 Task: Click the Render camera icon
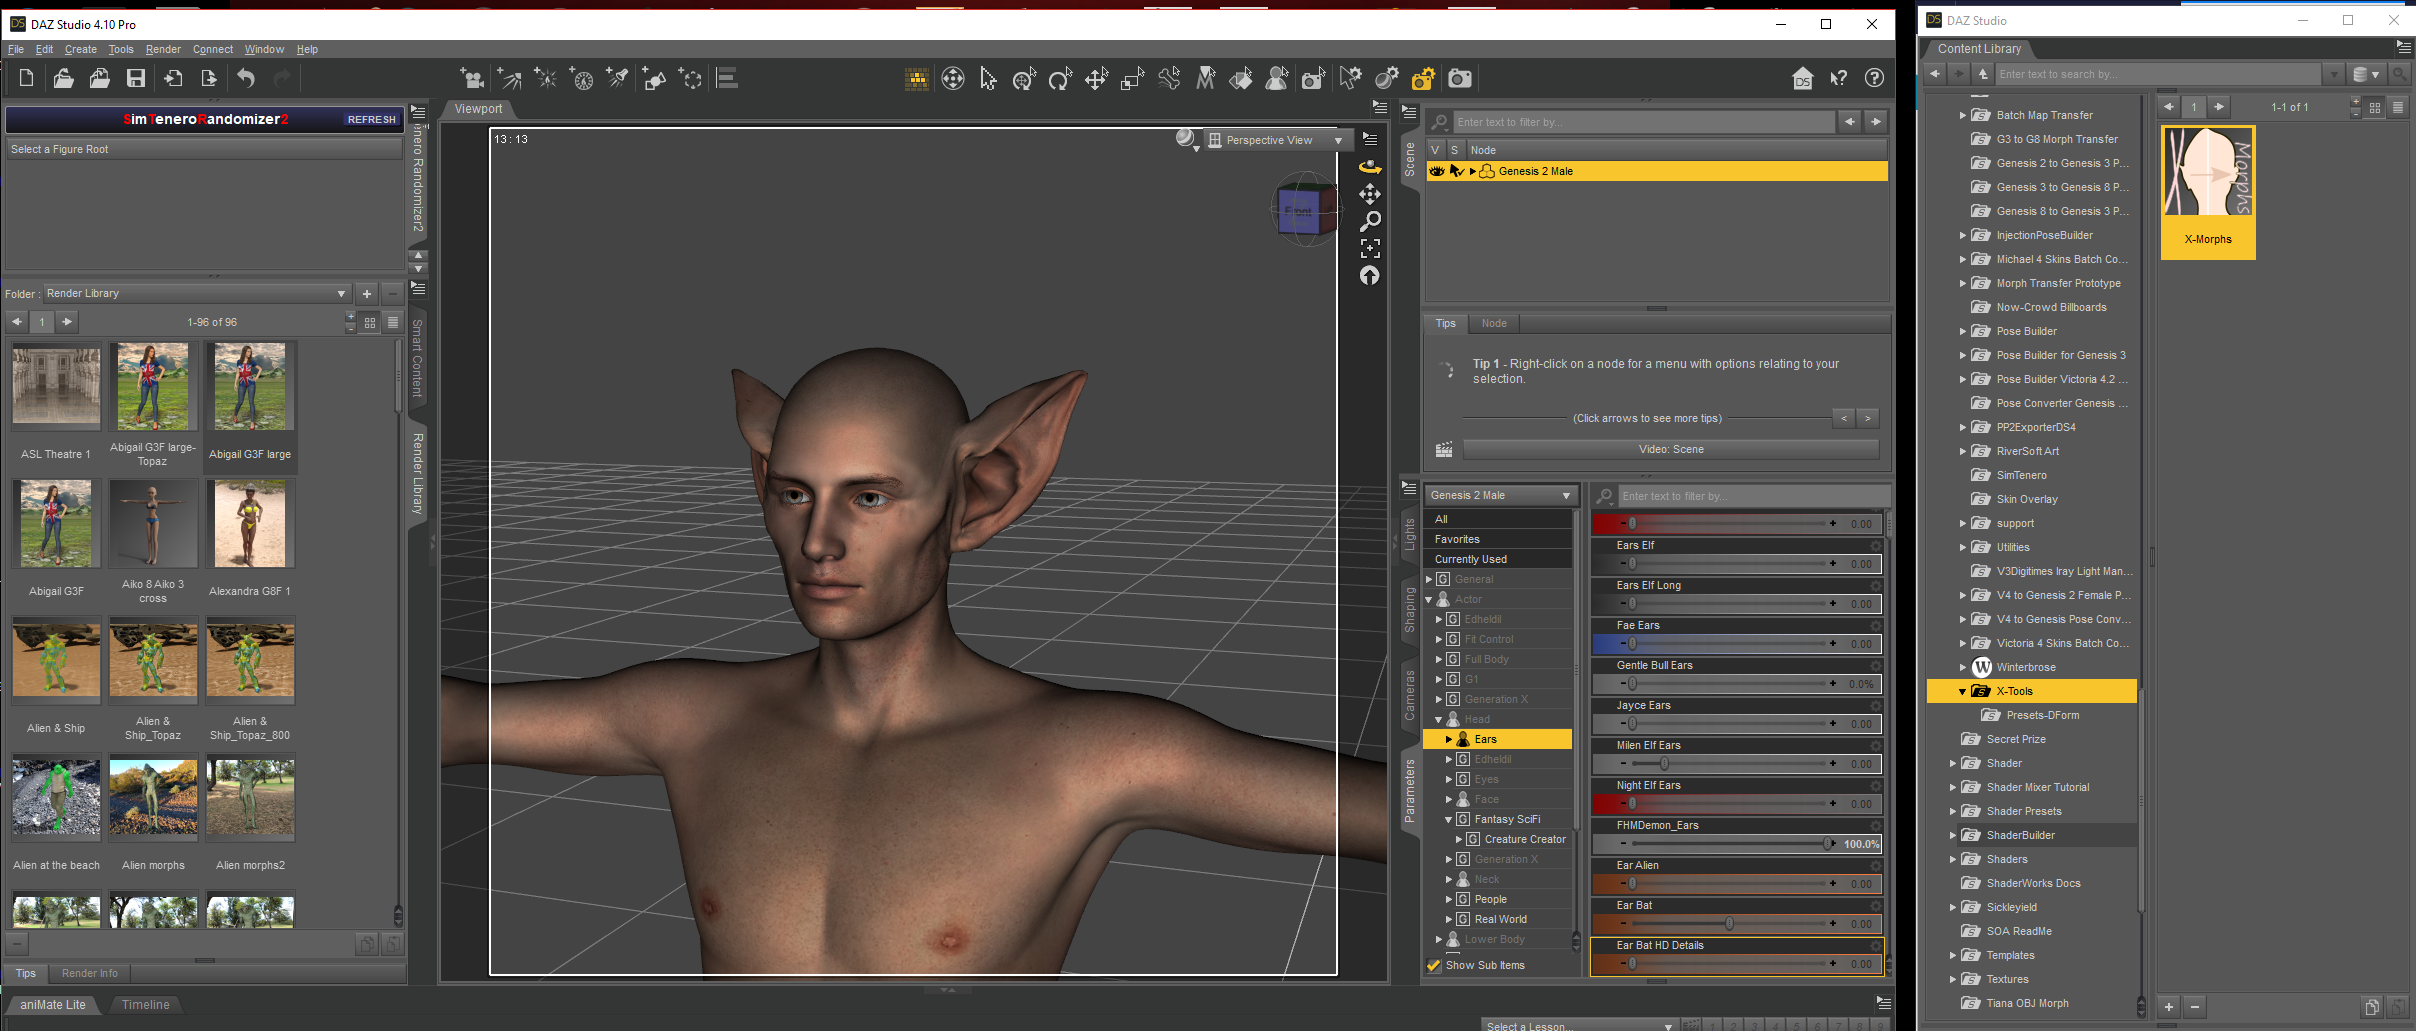point(1460,79)
